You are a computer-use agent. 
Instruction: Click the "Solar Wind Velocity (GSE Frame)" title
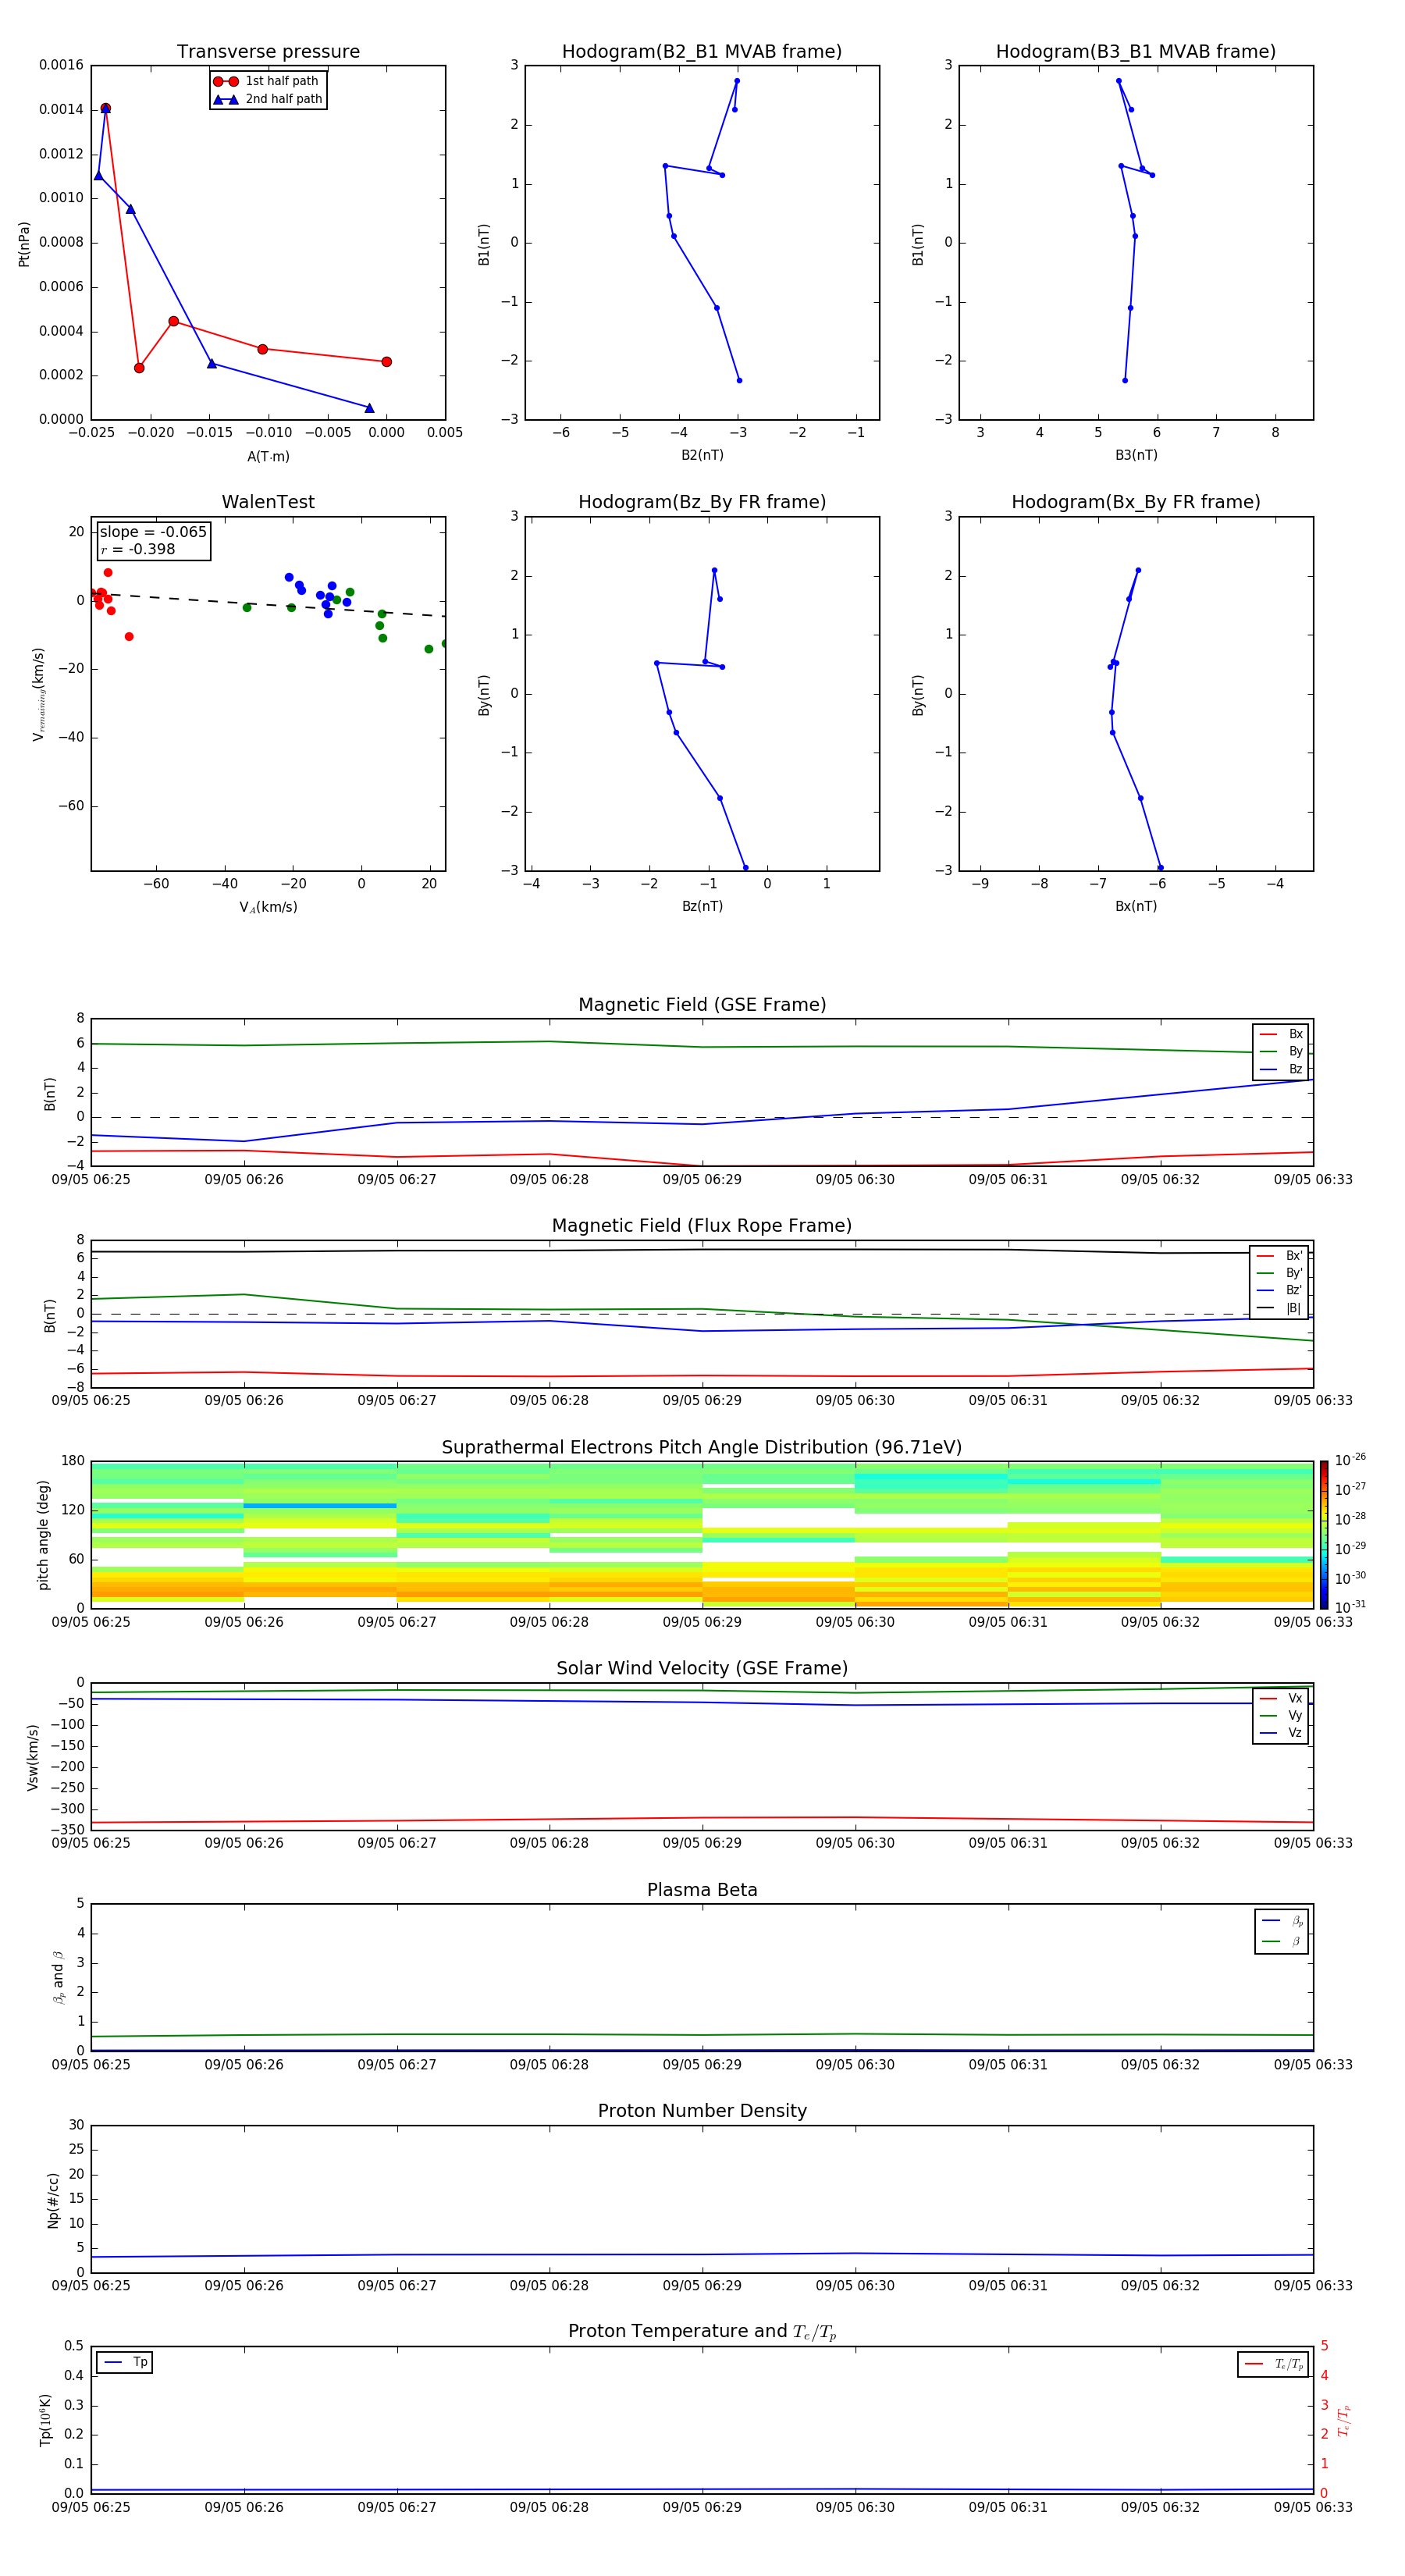702,1669
